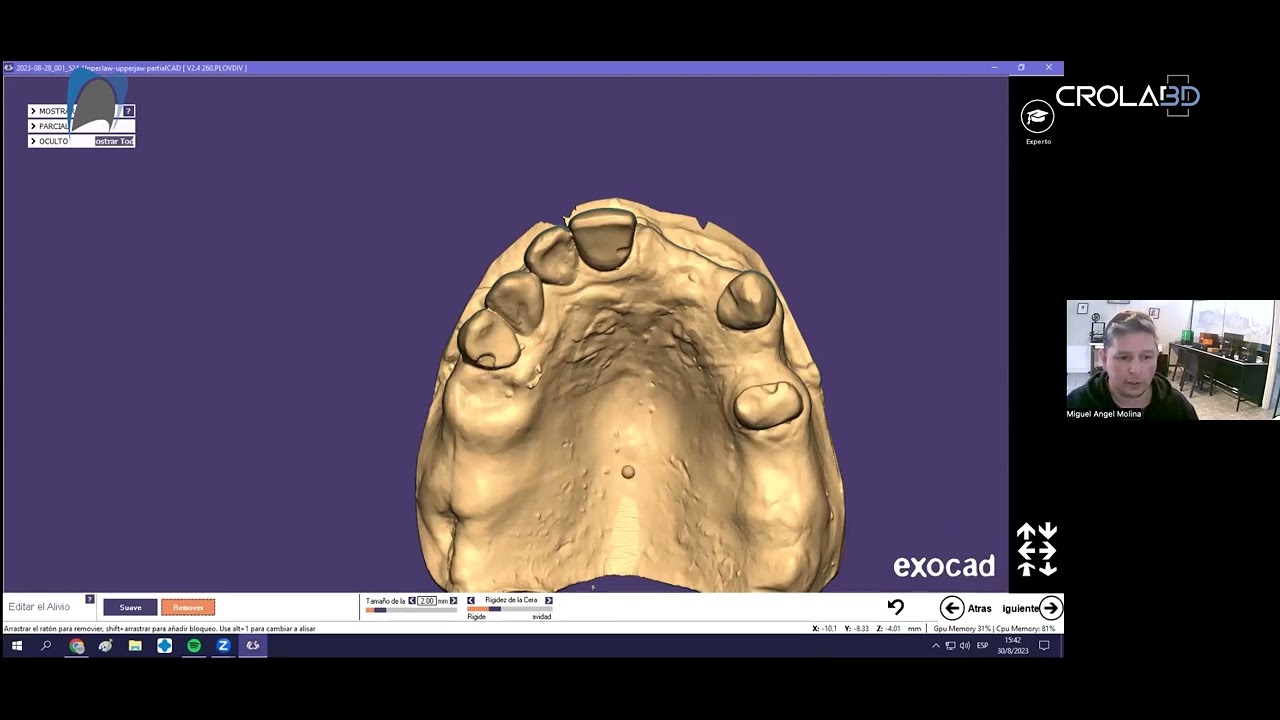
Task: Increase brush size with right arrow
Action: coord(453,600)
